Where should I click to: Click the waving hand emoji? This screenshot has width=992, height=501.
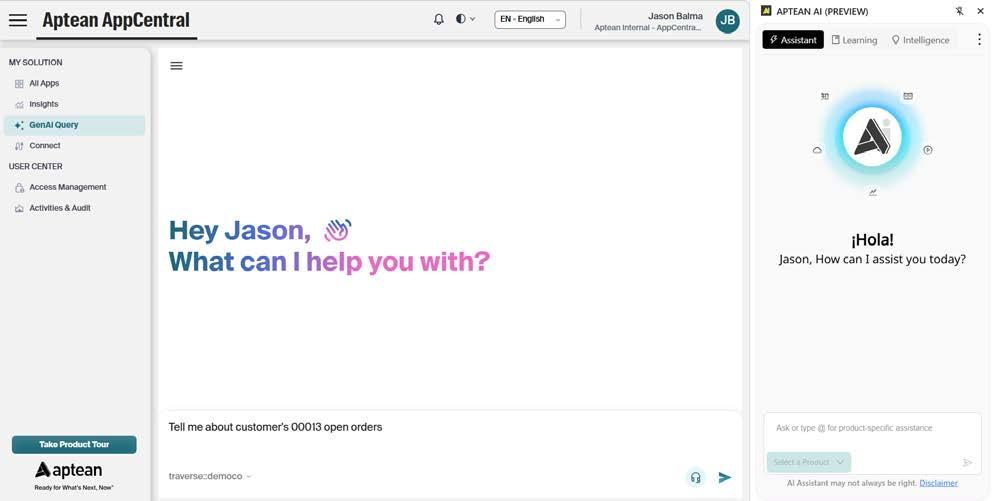pyautogui.click(x=337, y=230)
